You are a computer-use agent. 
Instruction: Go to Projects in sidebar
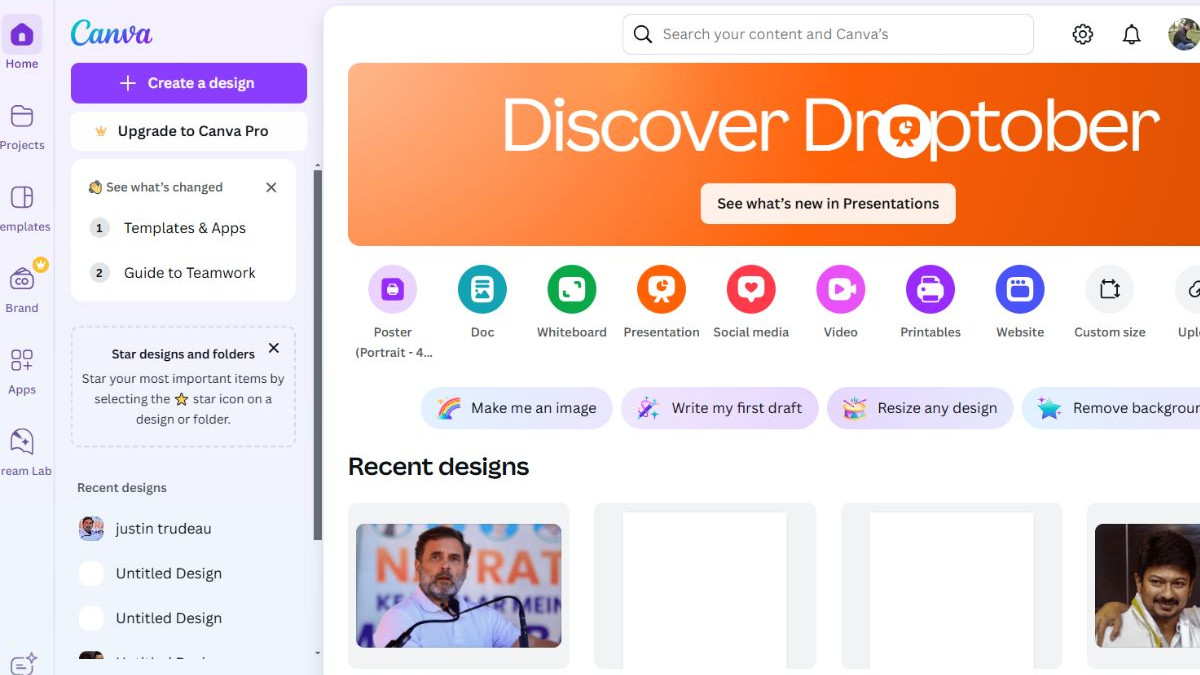tap(22, 127)
